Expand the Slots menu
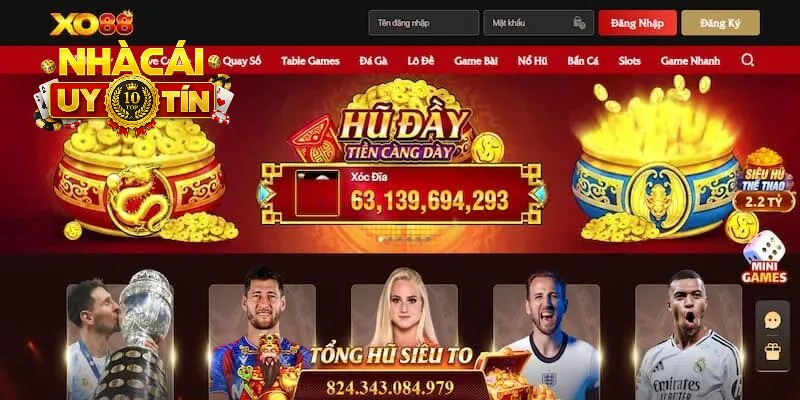The image size is (800, 400). tap(630, 61)
